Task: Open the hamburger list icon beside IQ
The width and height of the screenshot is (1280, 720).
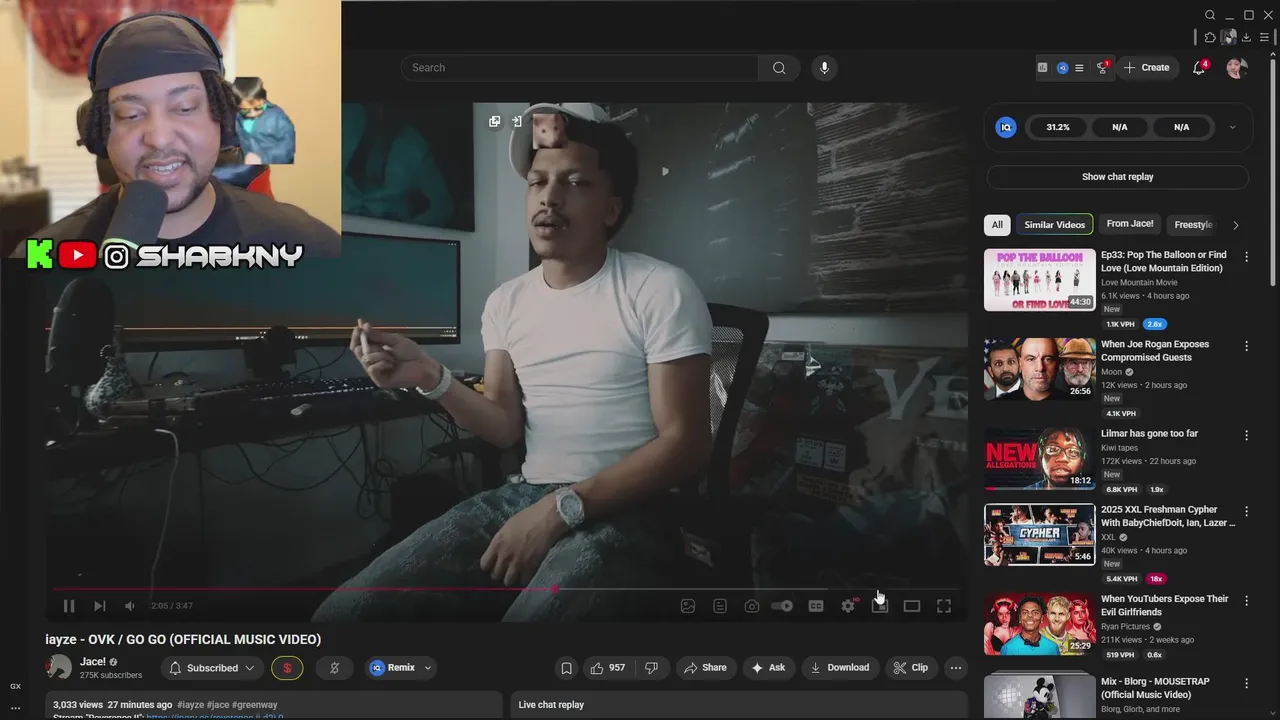Action: 1079,68
